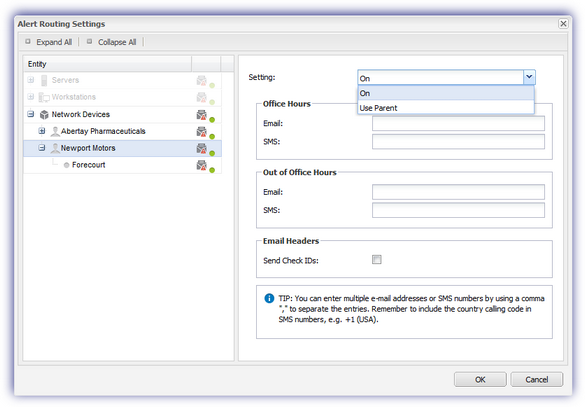Collapse the Newport Motors node

point(42,148)
